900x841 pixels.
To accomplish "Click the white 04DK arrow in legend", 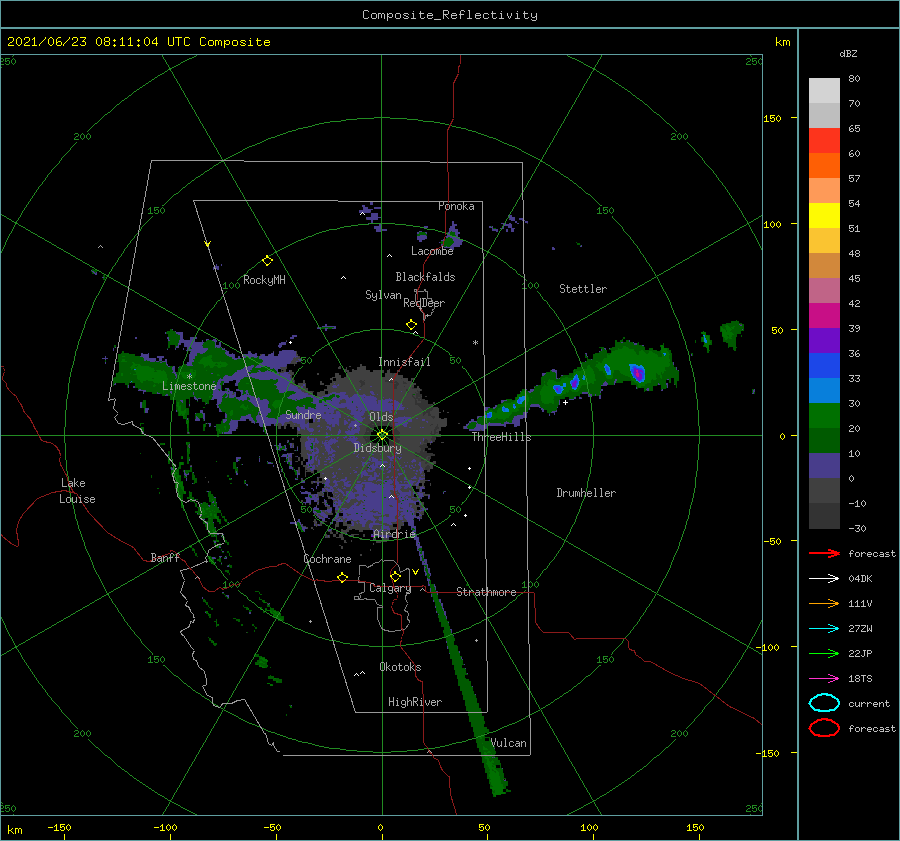I will coord(824,579).
